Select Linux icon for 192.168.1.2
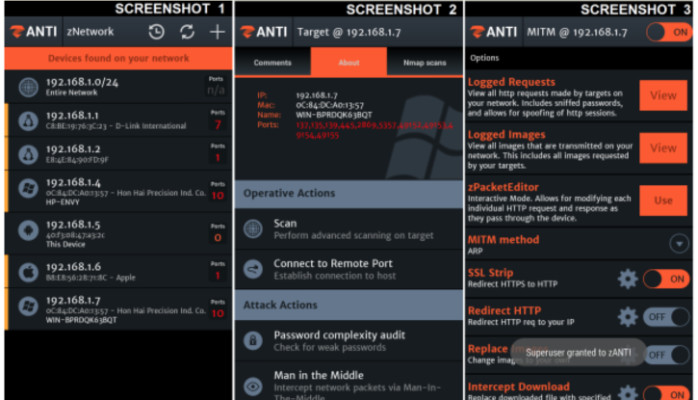 tap(28, 154)
